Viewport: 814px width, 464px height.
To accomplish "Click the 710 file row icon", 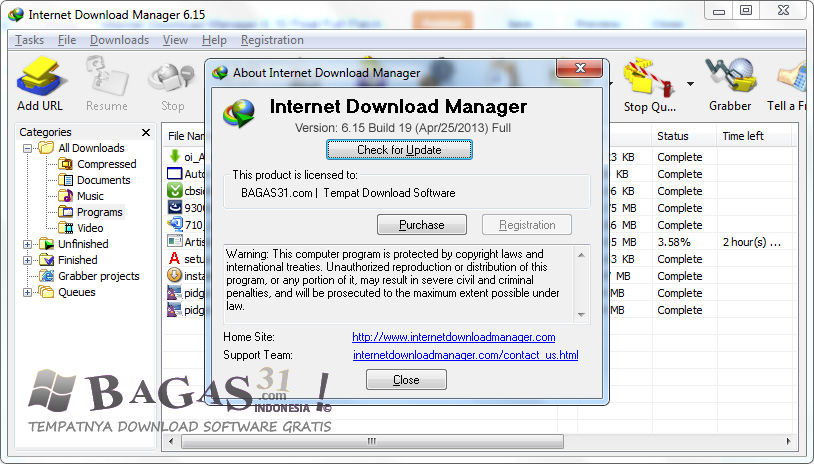I will click(174, 224).
